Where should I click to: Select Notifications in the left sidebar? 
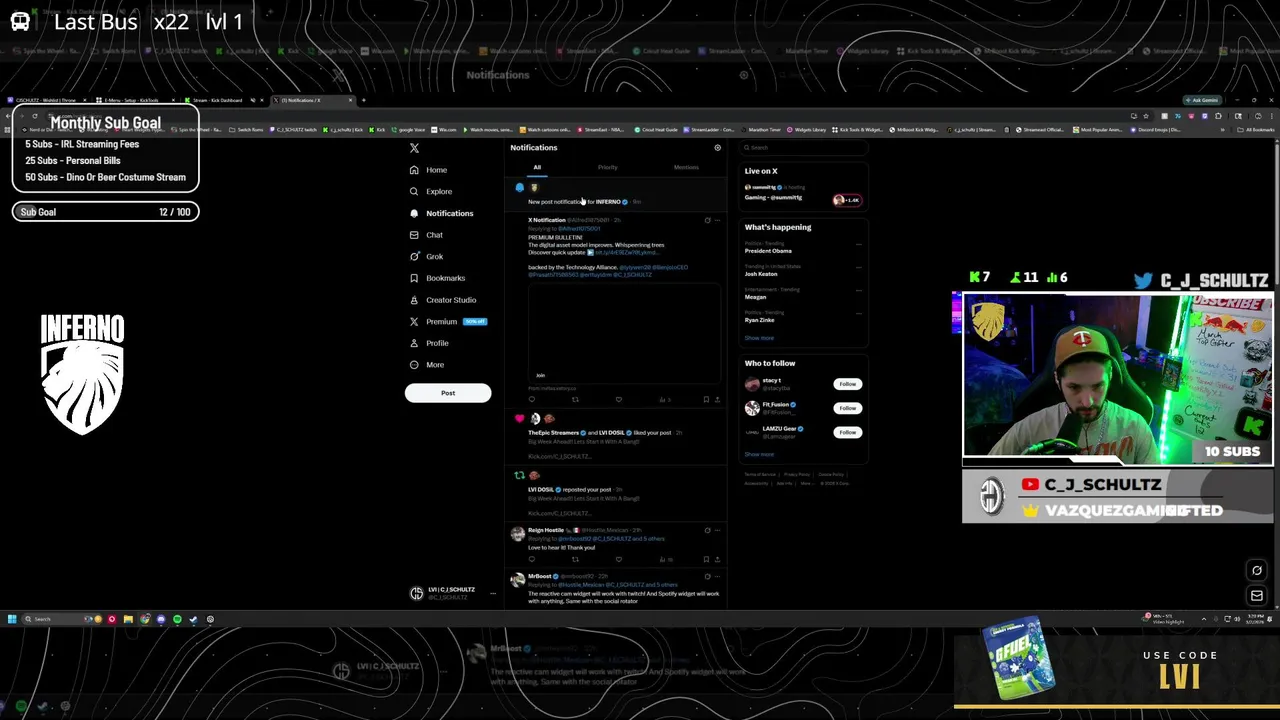coord(441,213)
